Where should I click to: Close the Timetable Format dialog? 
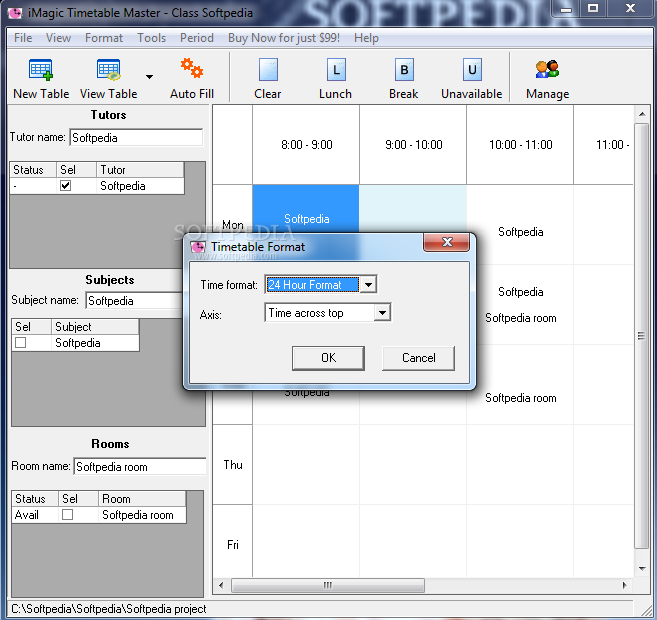click(447, 242)
